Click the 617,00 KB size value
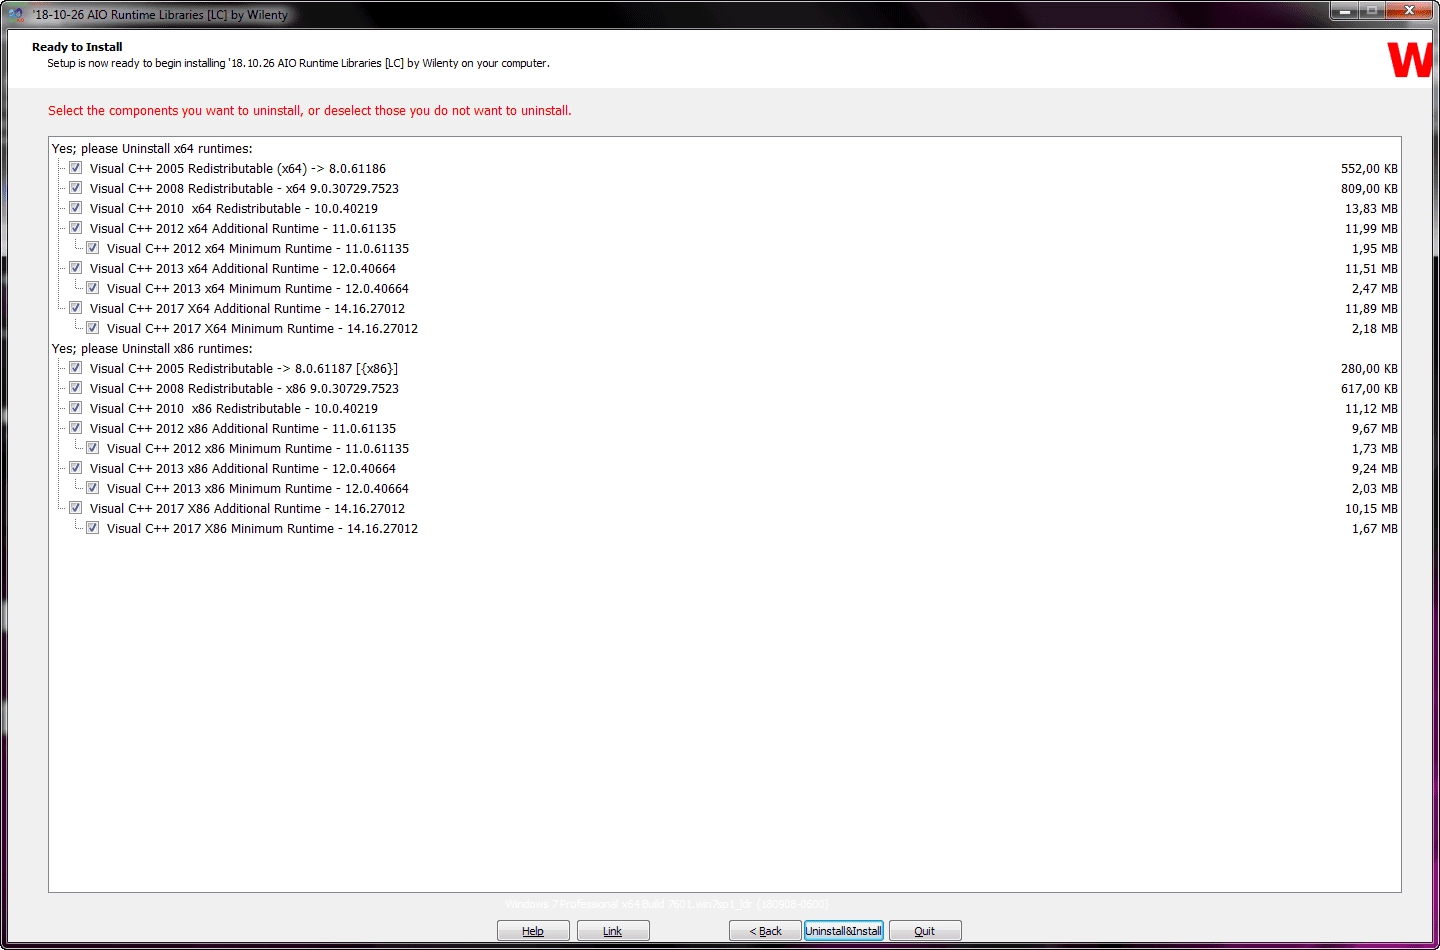1440x950 pixels. pos(1369,389)
